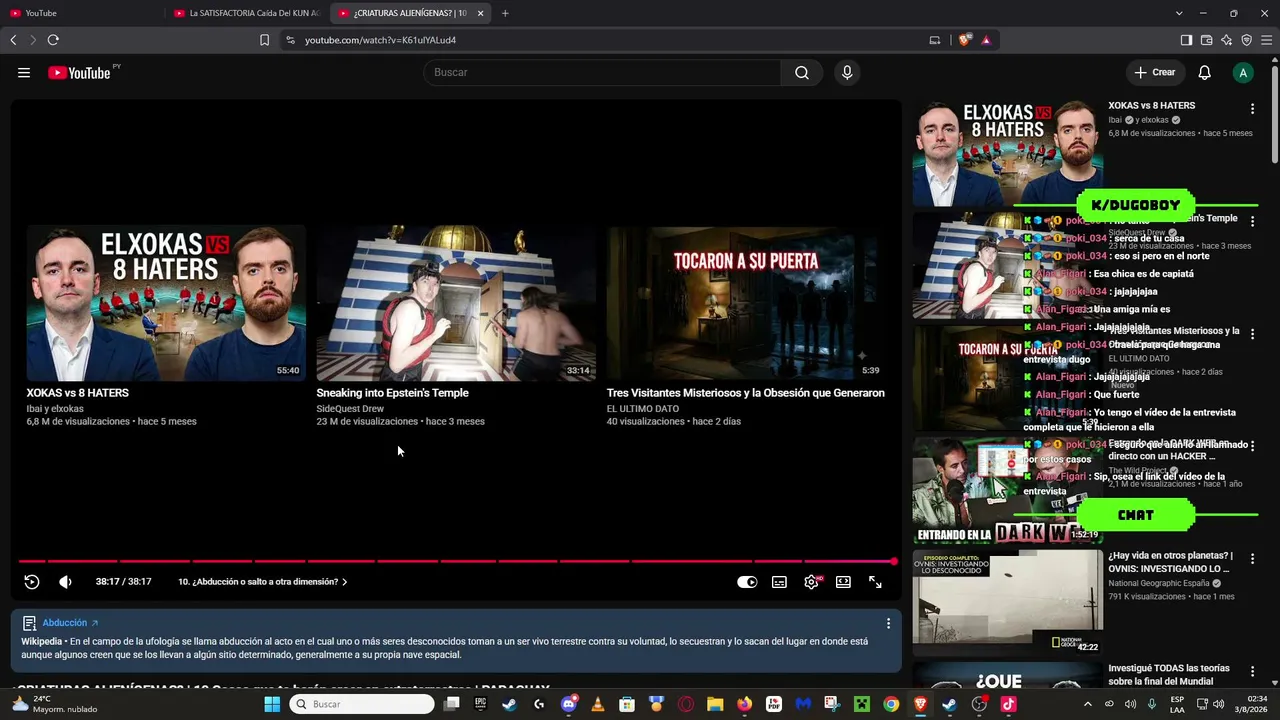This screenshot has width=1280, height=720.
Task: Open site information for youtube.com
Action: click(x=290, y=40)
